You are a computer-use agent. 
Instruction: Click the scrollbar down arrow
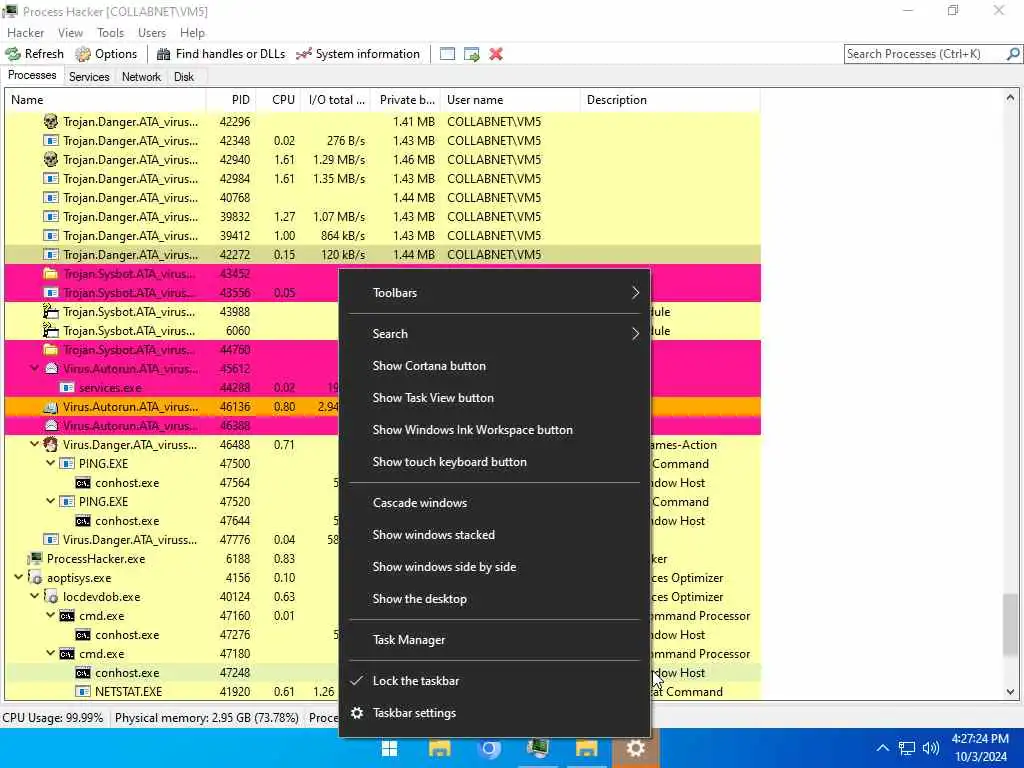[1010, 692]
